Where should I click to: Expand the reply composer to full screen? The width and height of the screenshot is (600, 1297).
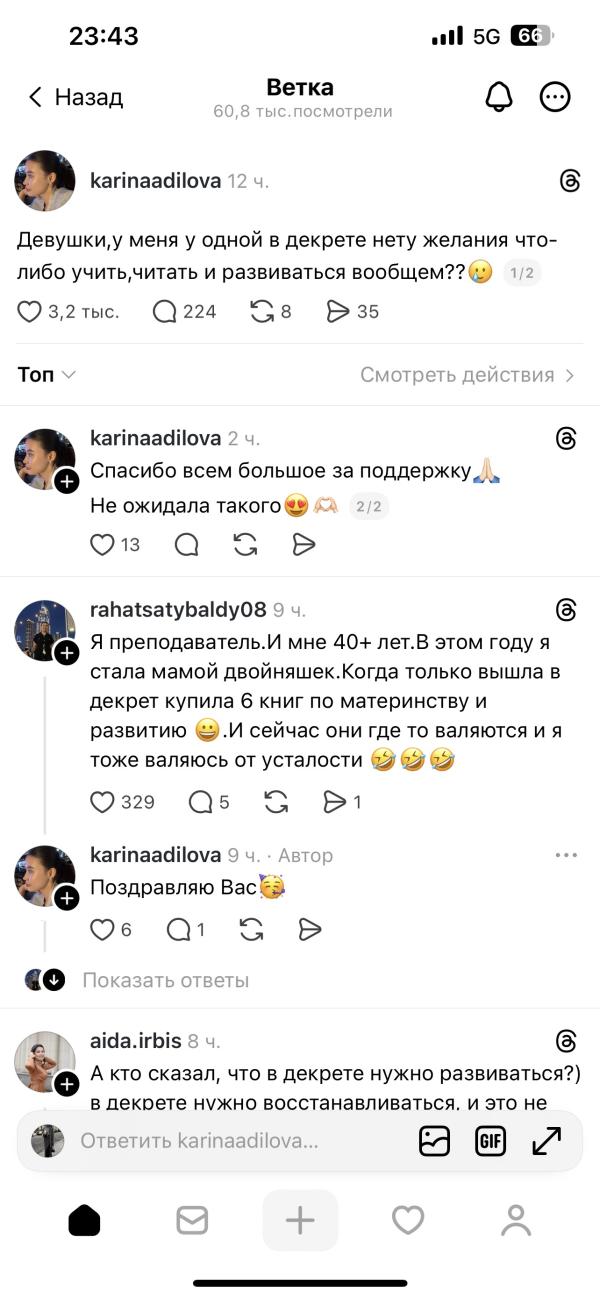pyautogui.click(x=547, y=1140)
